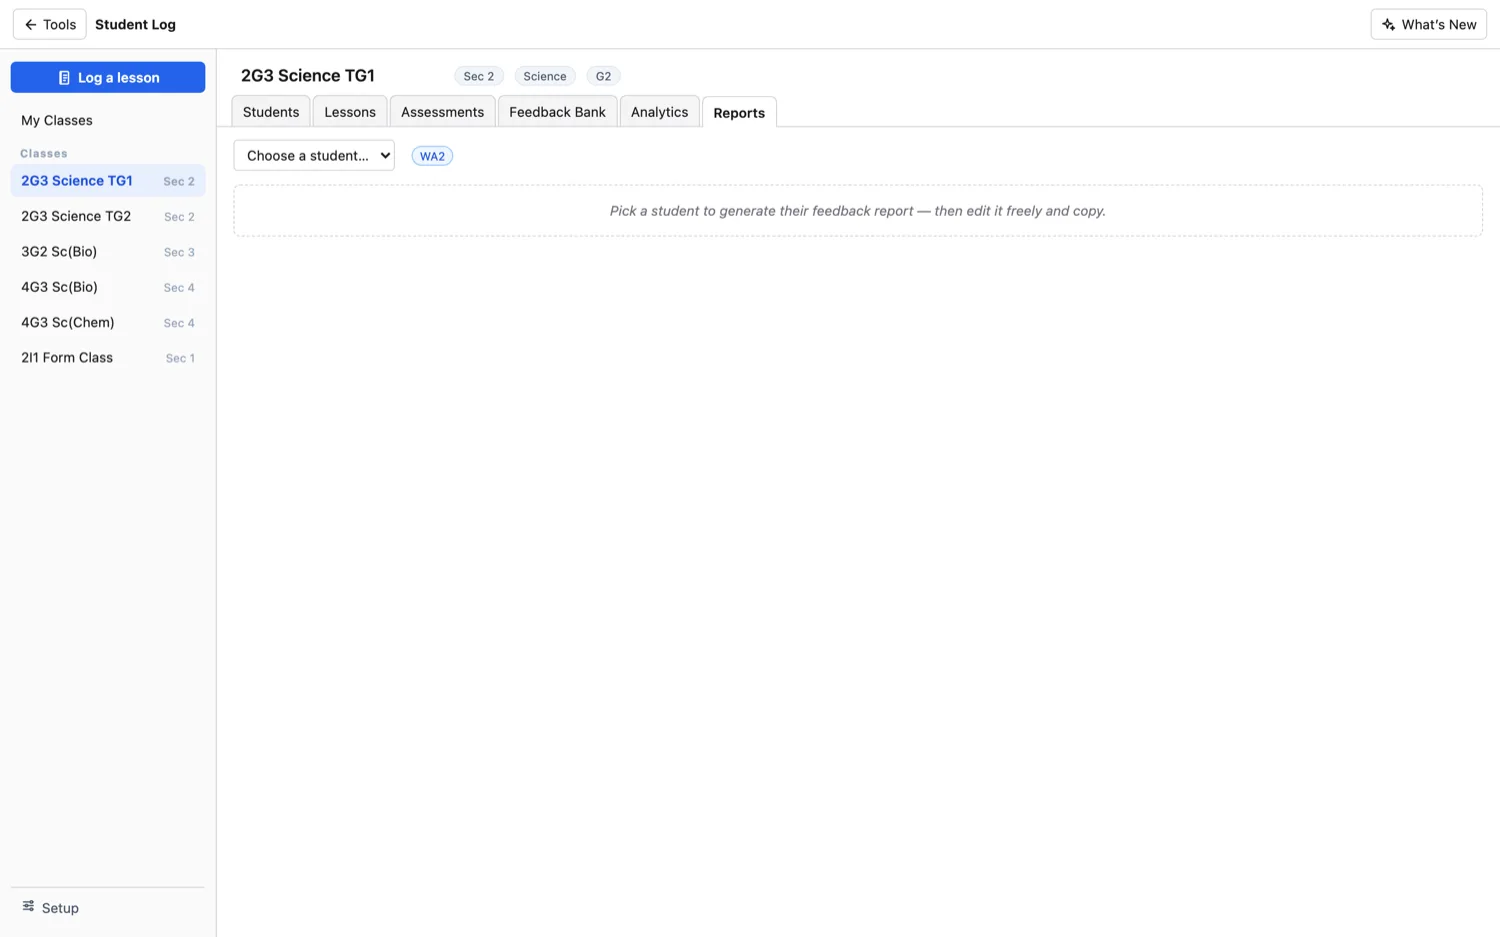Toggle the WA2 assessment chip
This screenshot has width=1500, height=937.
432,156
